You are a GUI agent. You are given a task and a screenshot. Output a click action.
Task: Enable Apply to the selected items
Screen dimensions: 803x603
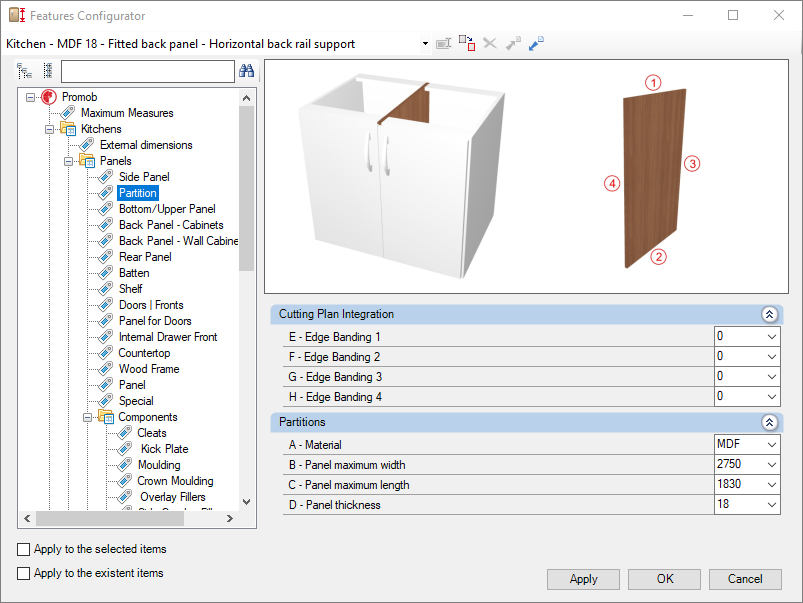24,550
